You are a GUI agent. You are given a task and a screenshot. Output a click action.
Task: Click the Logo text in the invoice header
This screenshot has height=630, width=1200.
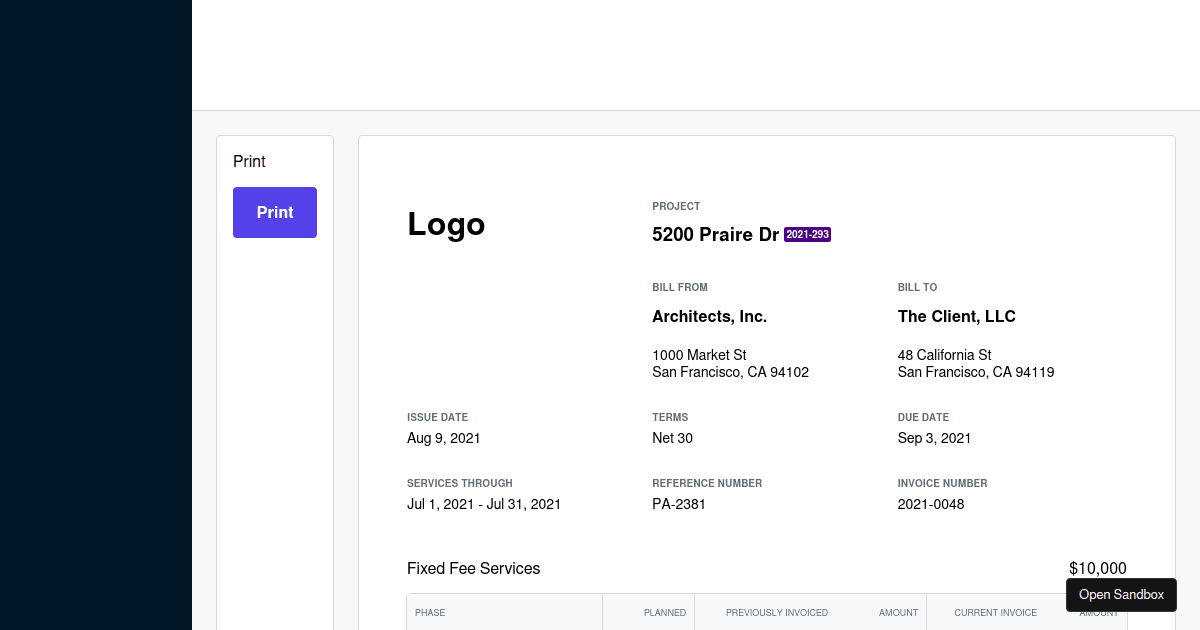click(446, 224)
